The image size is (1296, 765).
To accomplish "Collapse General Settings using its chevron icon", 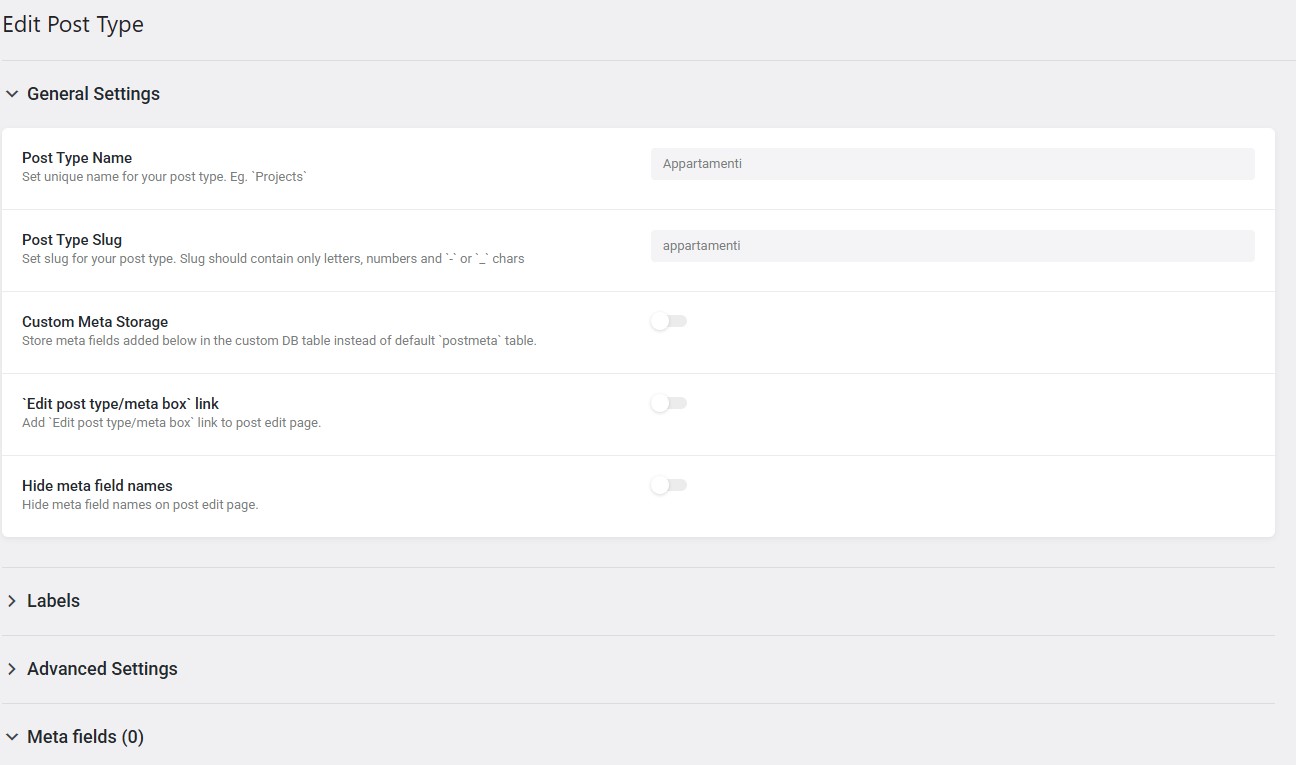I will [x=12, y=94].
